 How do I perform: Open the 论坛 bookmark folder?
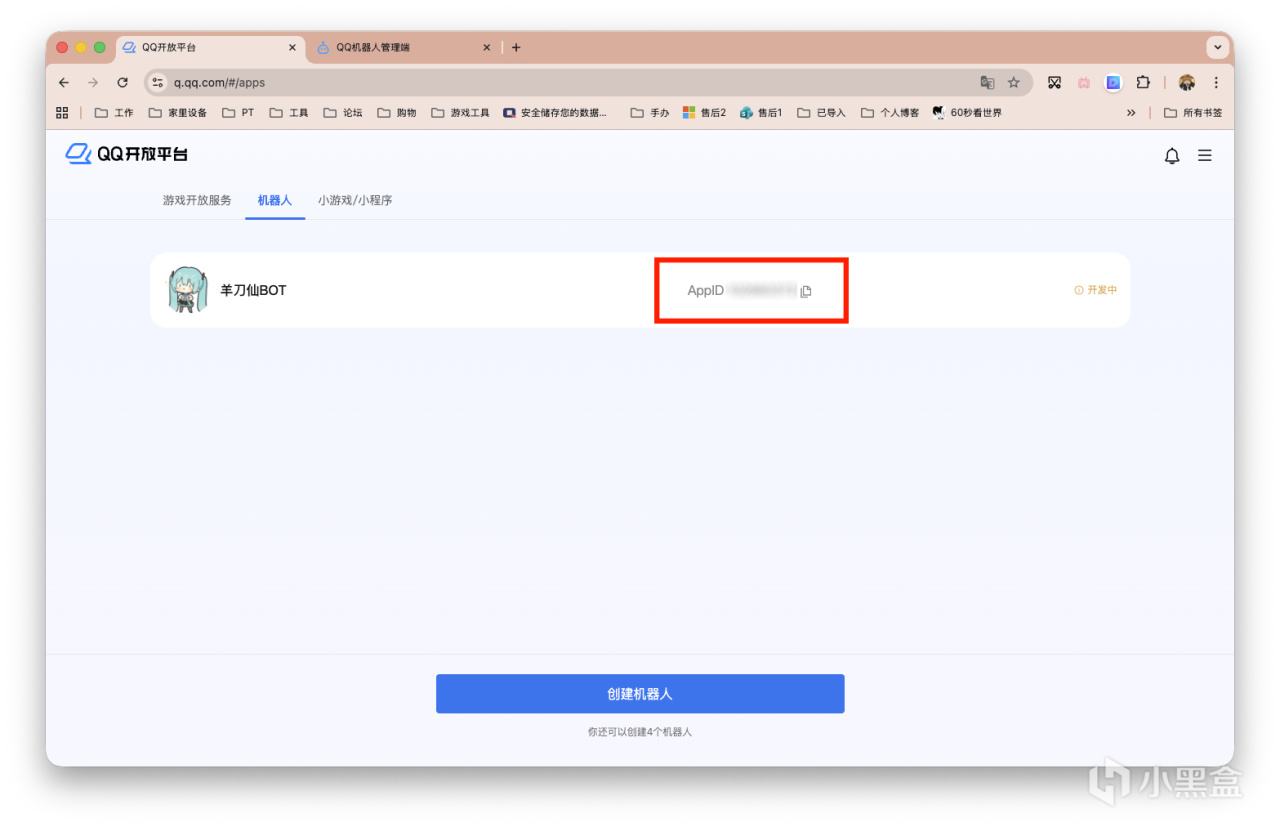[x=343, y=113]
